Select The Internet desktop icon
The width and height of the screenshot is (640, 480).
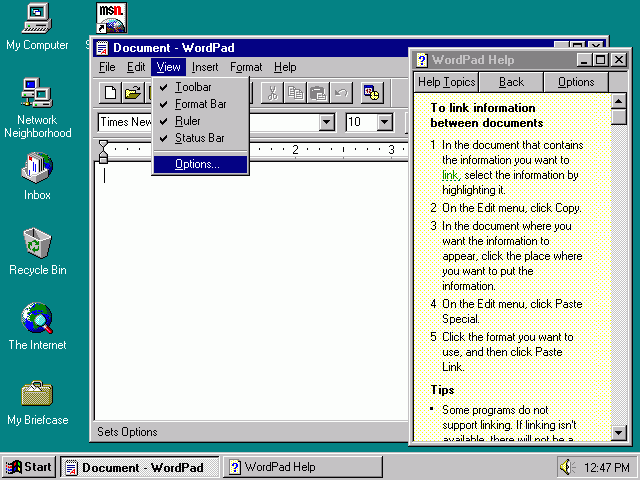click(37, 327)
